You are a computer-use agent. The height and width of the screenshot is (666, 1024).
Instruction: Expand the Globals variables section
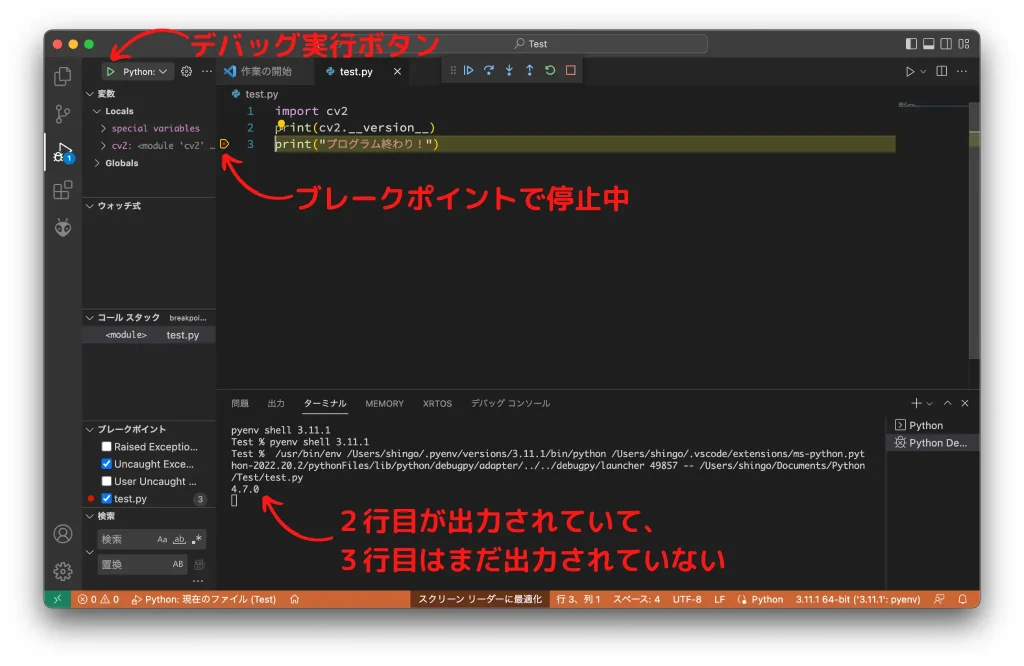click(121, 163)
